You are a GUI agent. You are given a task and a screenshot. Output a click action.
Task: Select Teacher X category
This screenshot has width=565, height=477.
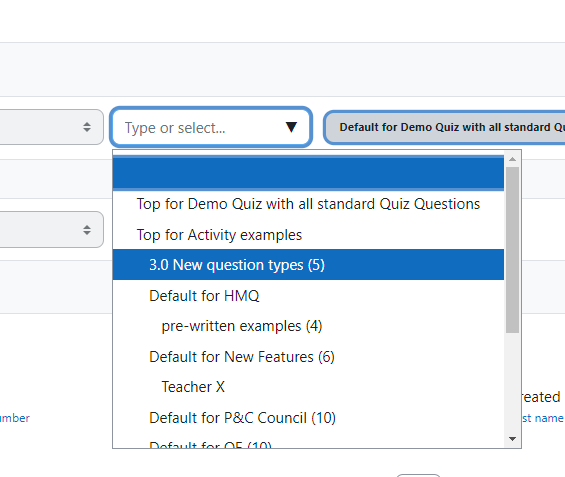308,387
